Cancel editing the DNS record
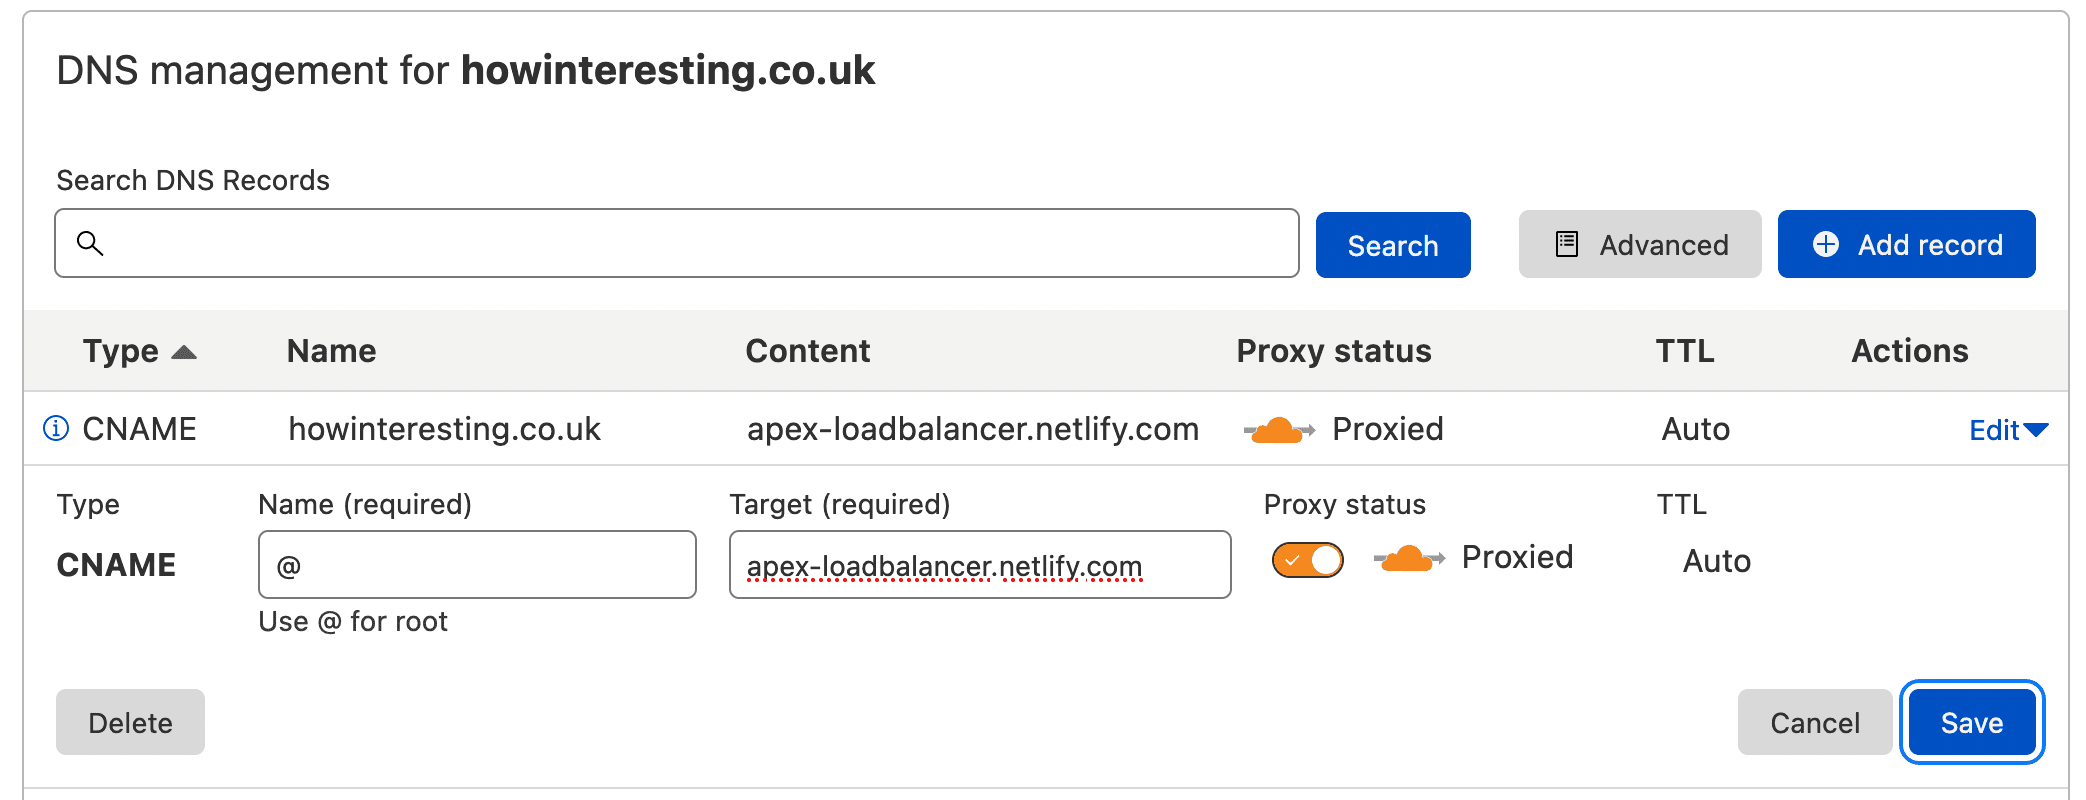Screen dimensions: 2086x800 1814,722
